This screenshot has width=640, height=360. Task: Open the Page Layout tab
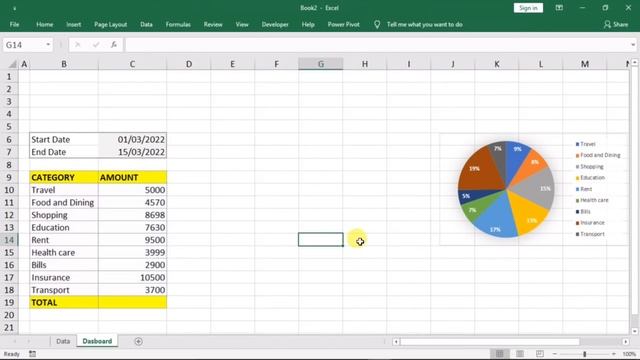click(110, 24)
